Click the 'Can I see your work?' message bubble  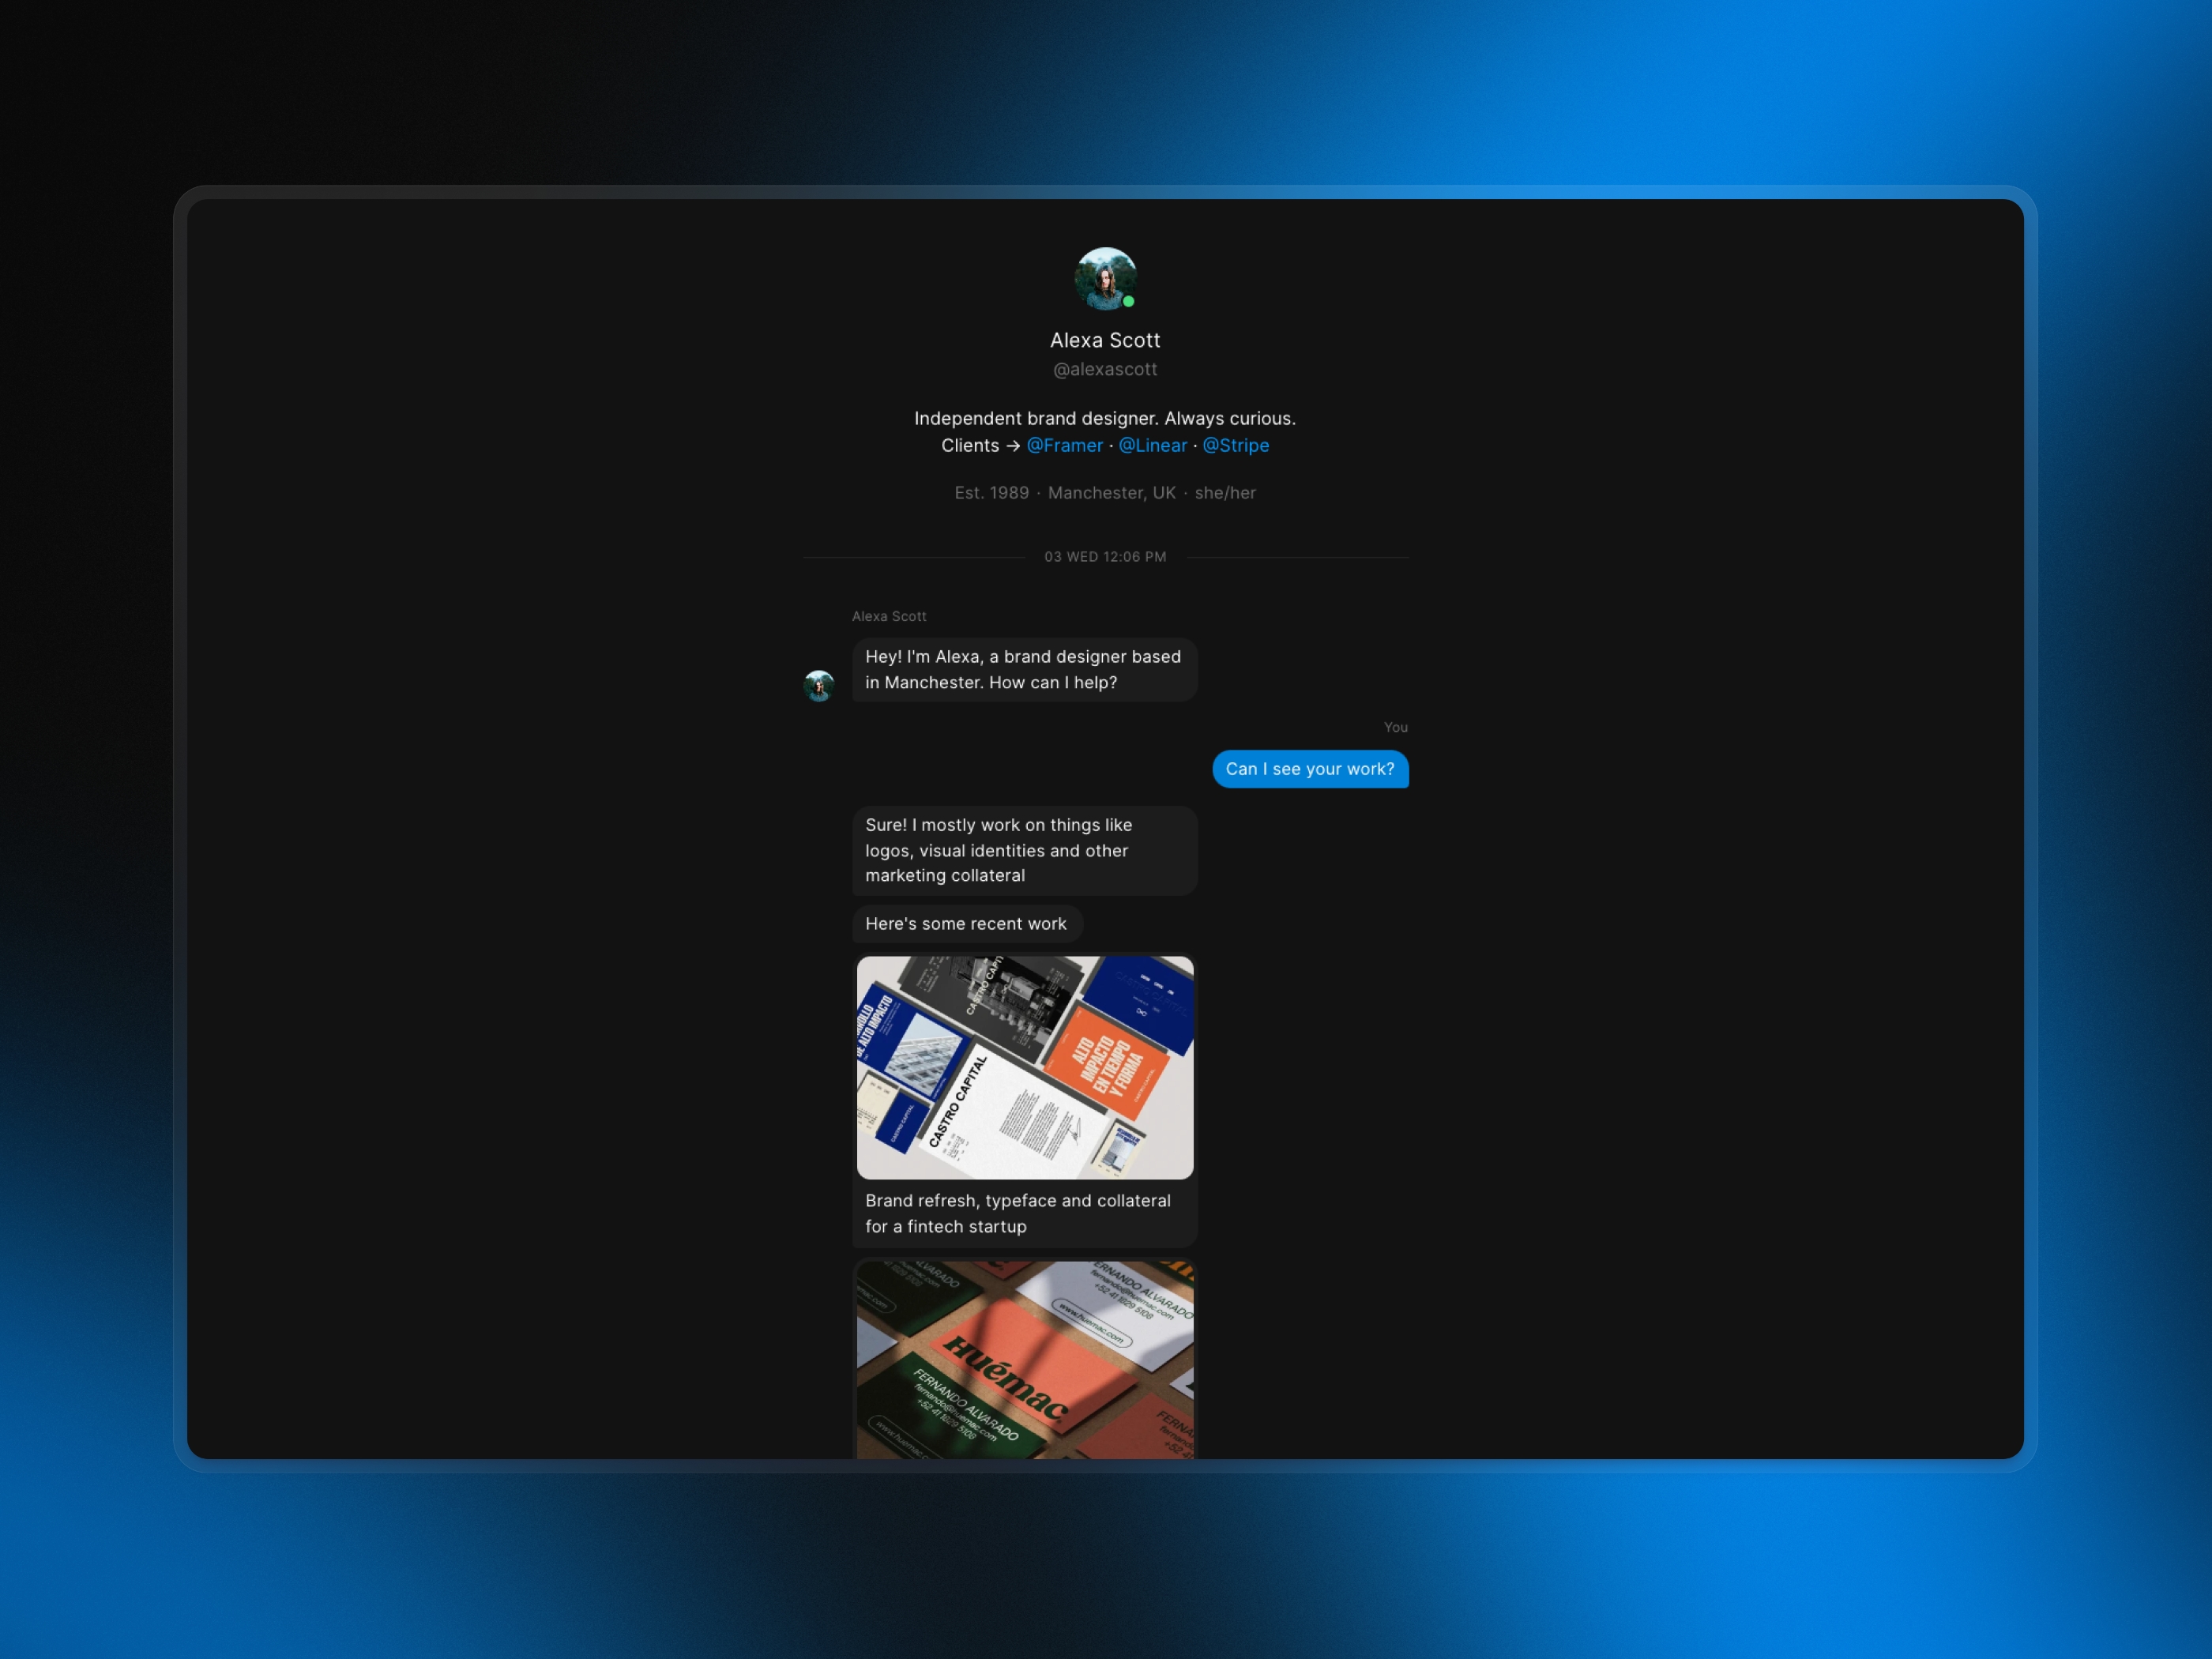(x=1308, y=767)
